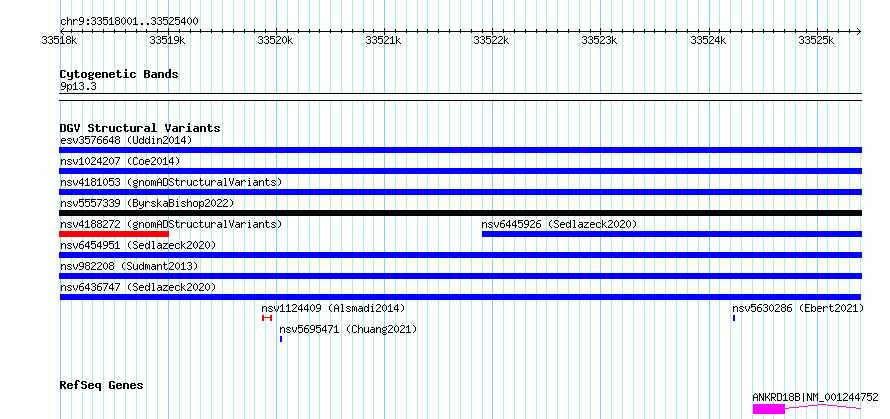Screen dimensions: 890x419
Task: Click the 33522k ruler tick label
Action: pos(491,40)
